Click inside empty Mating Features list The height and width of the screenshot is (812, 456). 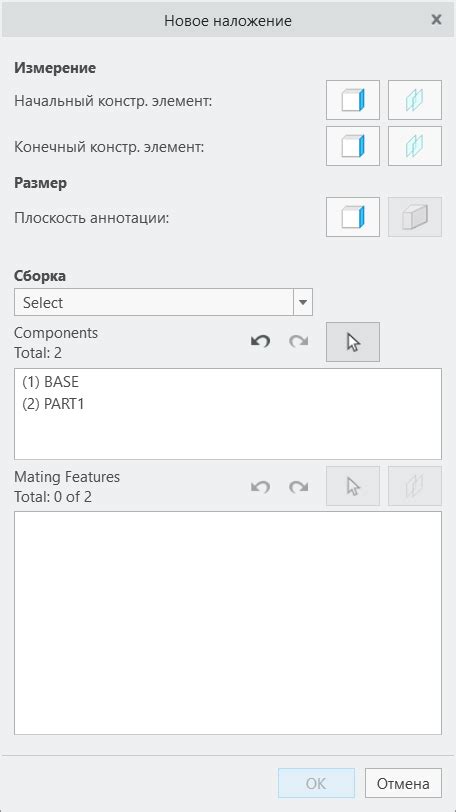(228, 623)
